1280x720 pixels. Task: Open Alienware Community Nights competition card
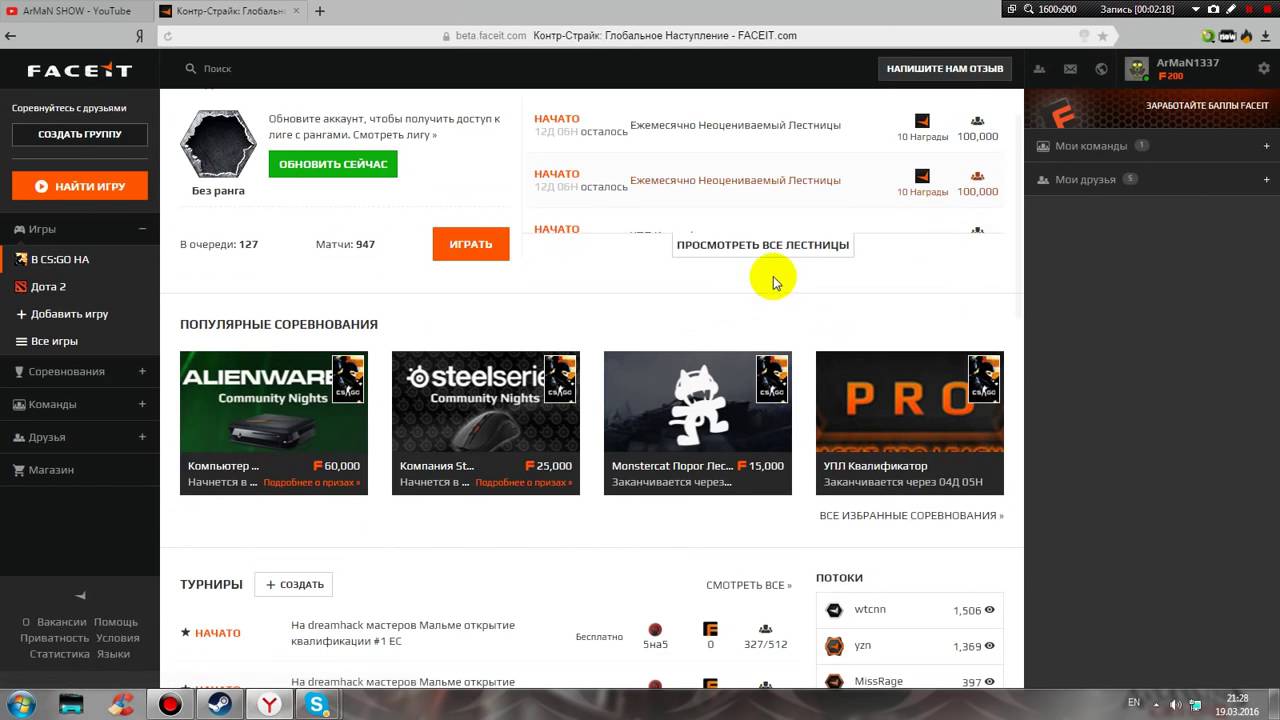[274, 423]
